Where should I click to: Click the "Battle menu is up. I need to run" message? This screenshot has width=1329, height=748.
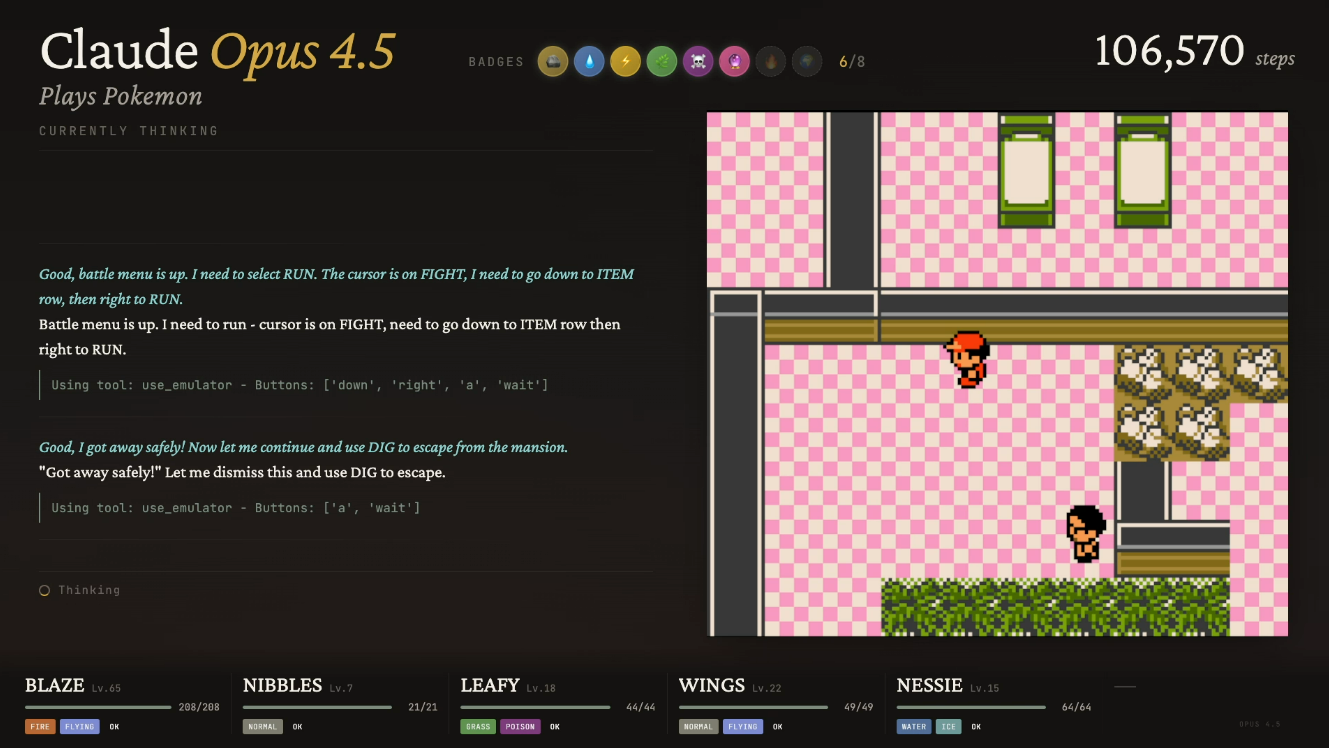point(330,337)
